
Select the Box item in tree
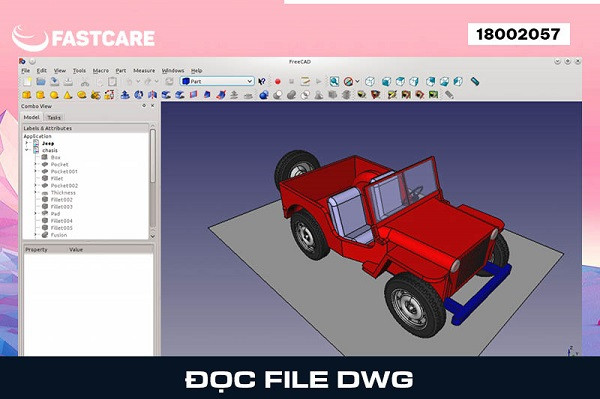55,157
